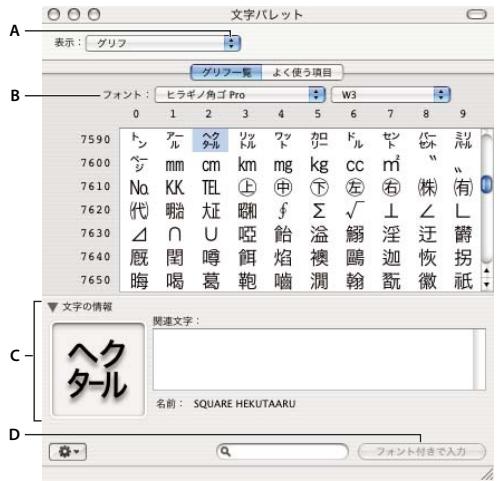Click the scrollbar down arrow
Screen dimensions: 498x481
coord(487,284)
